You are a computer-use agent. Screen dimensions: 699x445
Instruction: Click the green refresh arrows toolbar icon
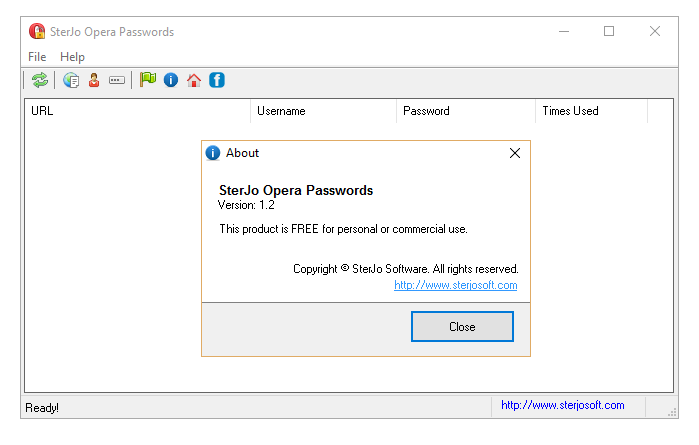pos(40,81)
